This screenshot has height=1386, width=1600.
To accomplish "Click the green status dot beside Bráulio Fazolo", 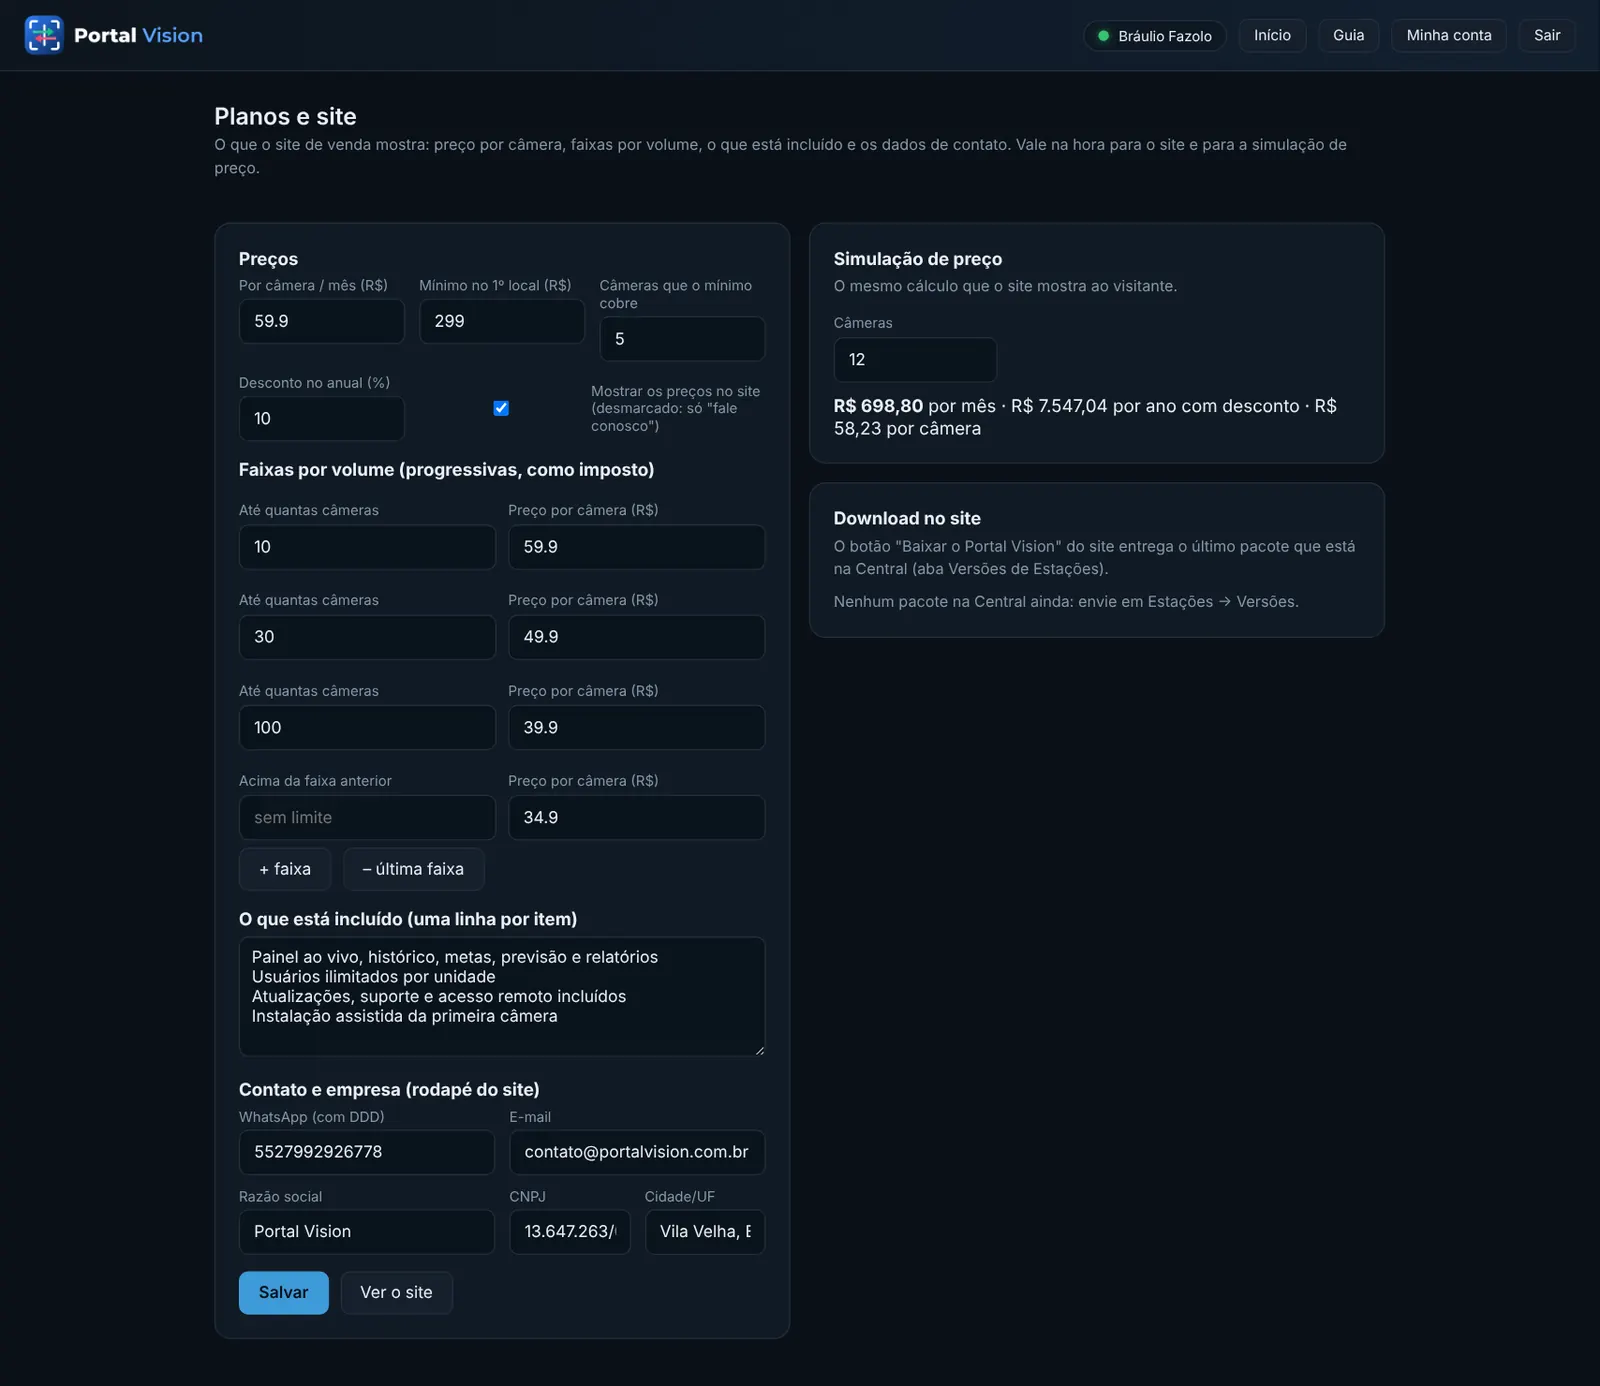I will tap(1104, 36).
